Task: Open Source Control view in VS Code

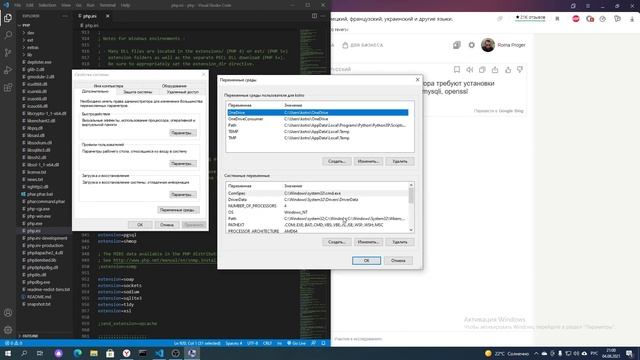Action: tap(8, 53)
